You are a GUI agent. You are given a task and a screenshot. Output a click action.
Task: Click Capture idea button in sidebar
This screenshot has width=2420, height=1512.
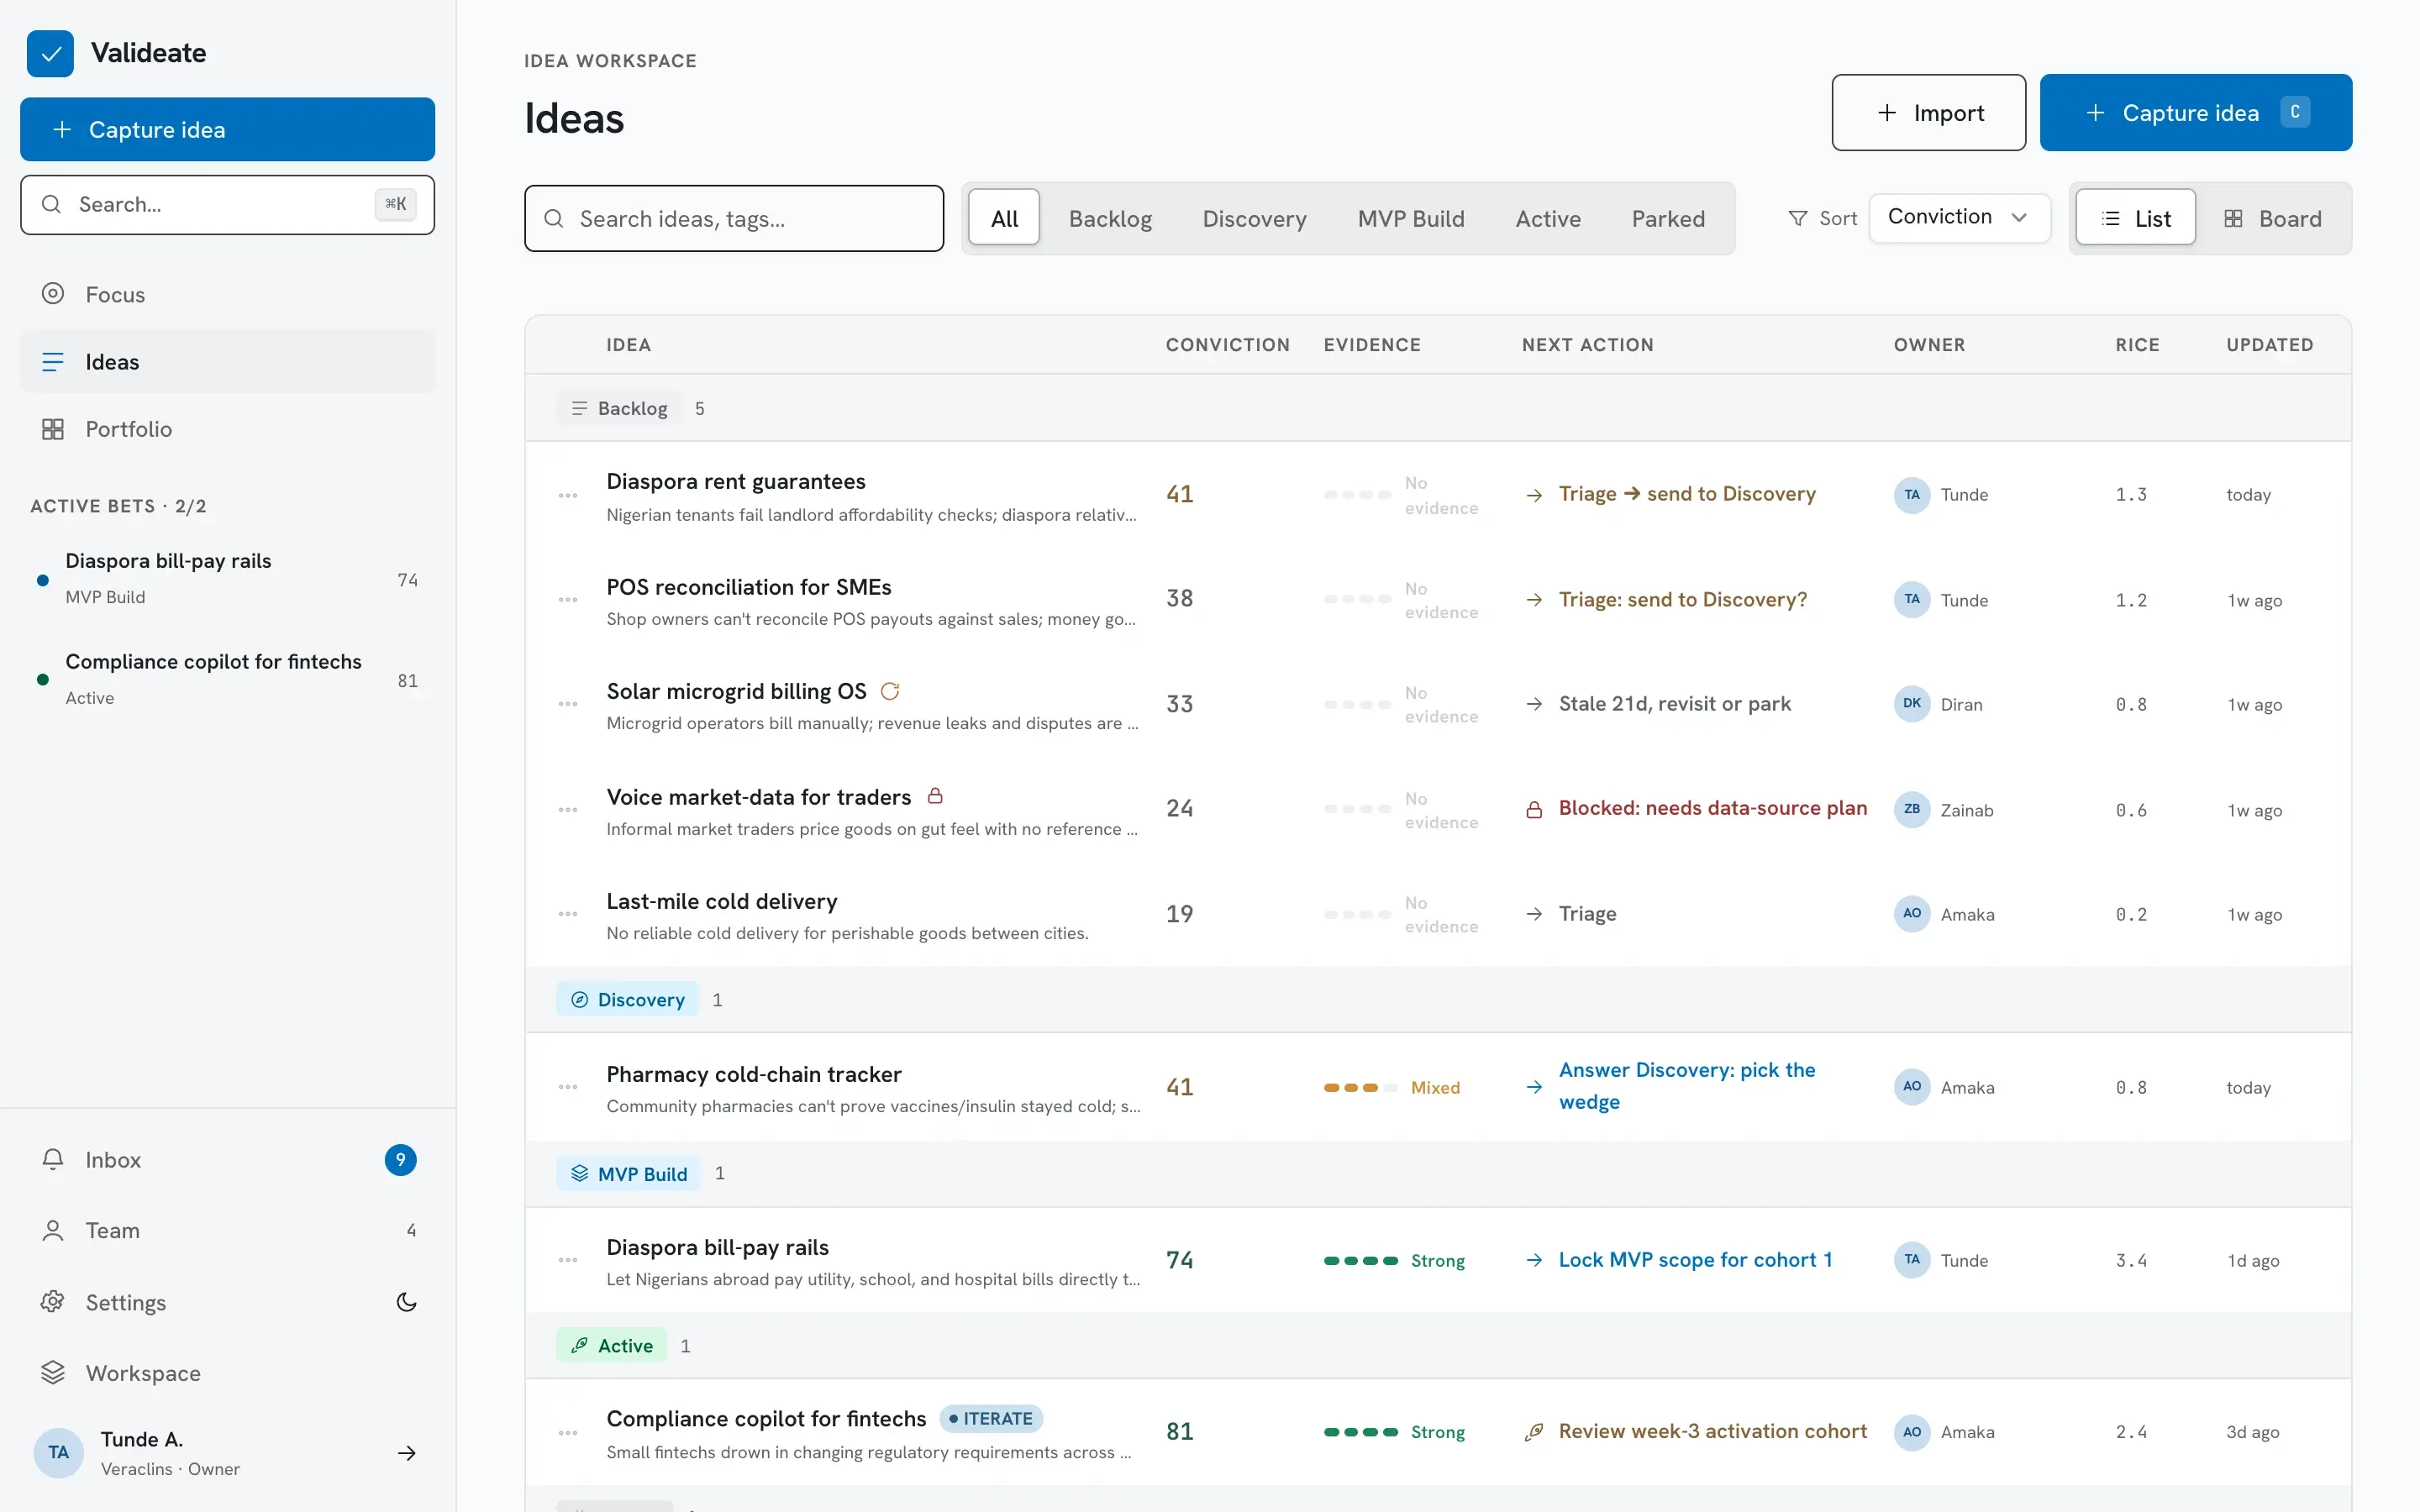click(x=227, y=129)
